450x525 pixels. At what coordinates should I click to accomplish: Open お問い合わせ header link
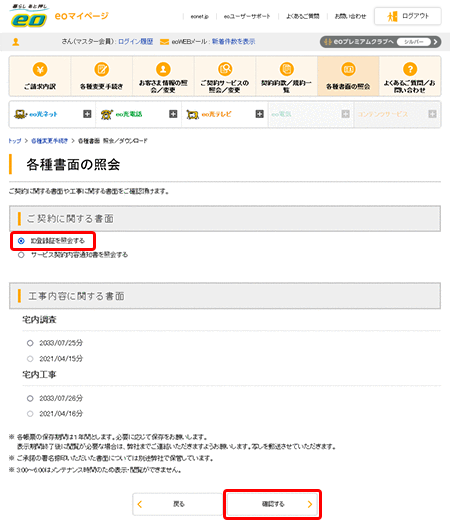[x=351, y=16]
